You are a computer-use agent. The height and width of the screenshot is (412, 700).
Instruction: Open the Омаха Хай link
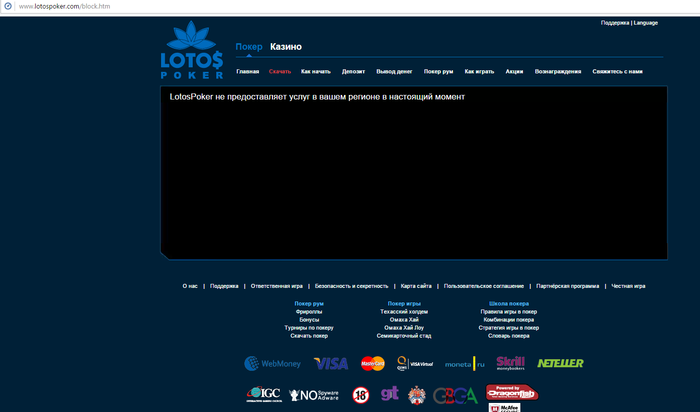point(404,320)
